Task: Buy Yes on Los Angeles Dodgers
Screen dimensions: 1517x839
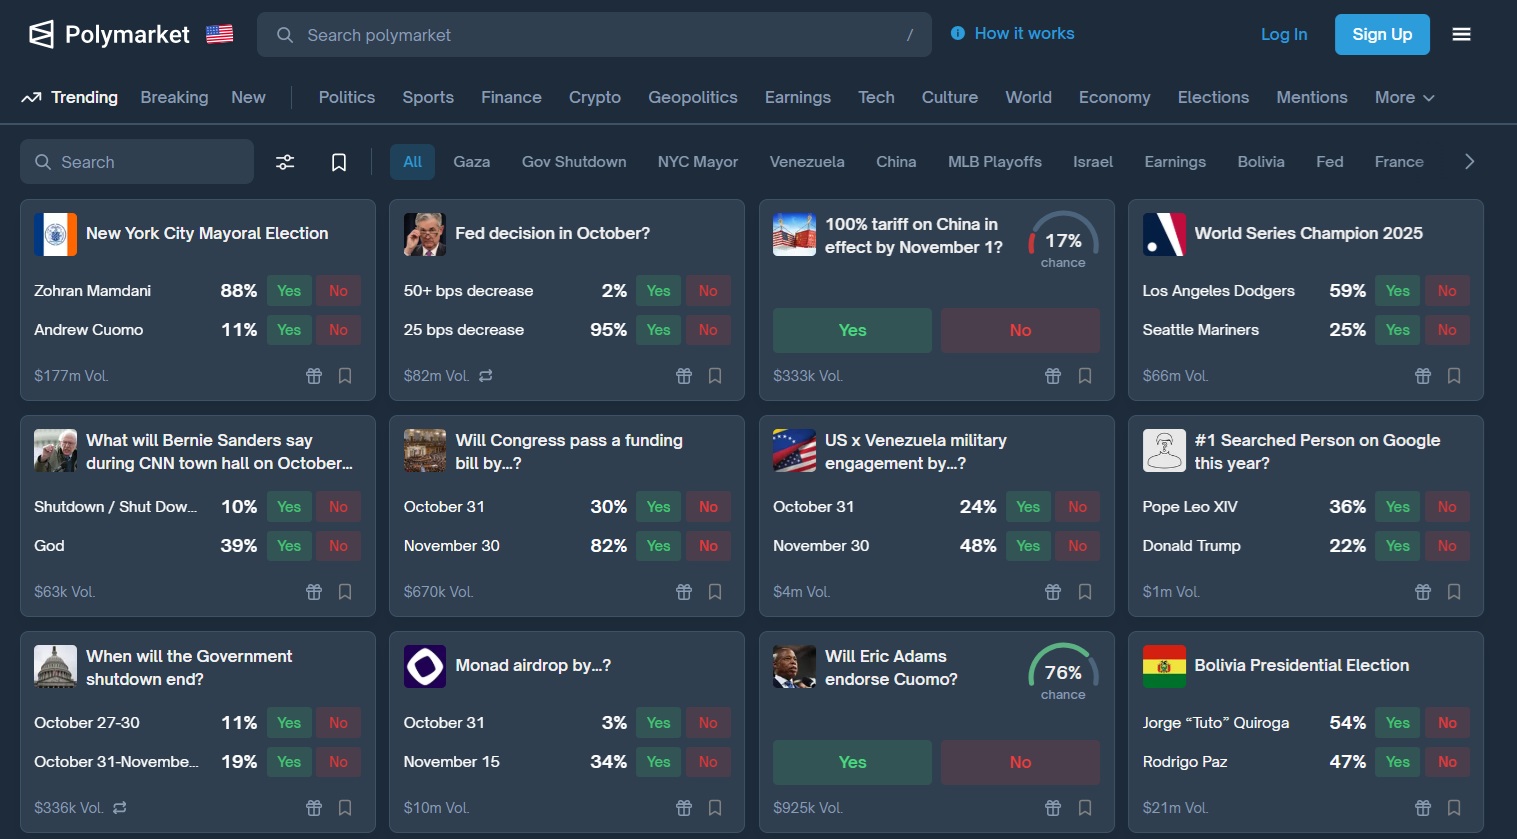Action: 1398,291
